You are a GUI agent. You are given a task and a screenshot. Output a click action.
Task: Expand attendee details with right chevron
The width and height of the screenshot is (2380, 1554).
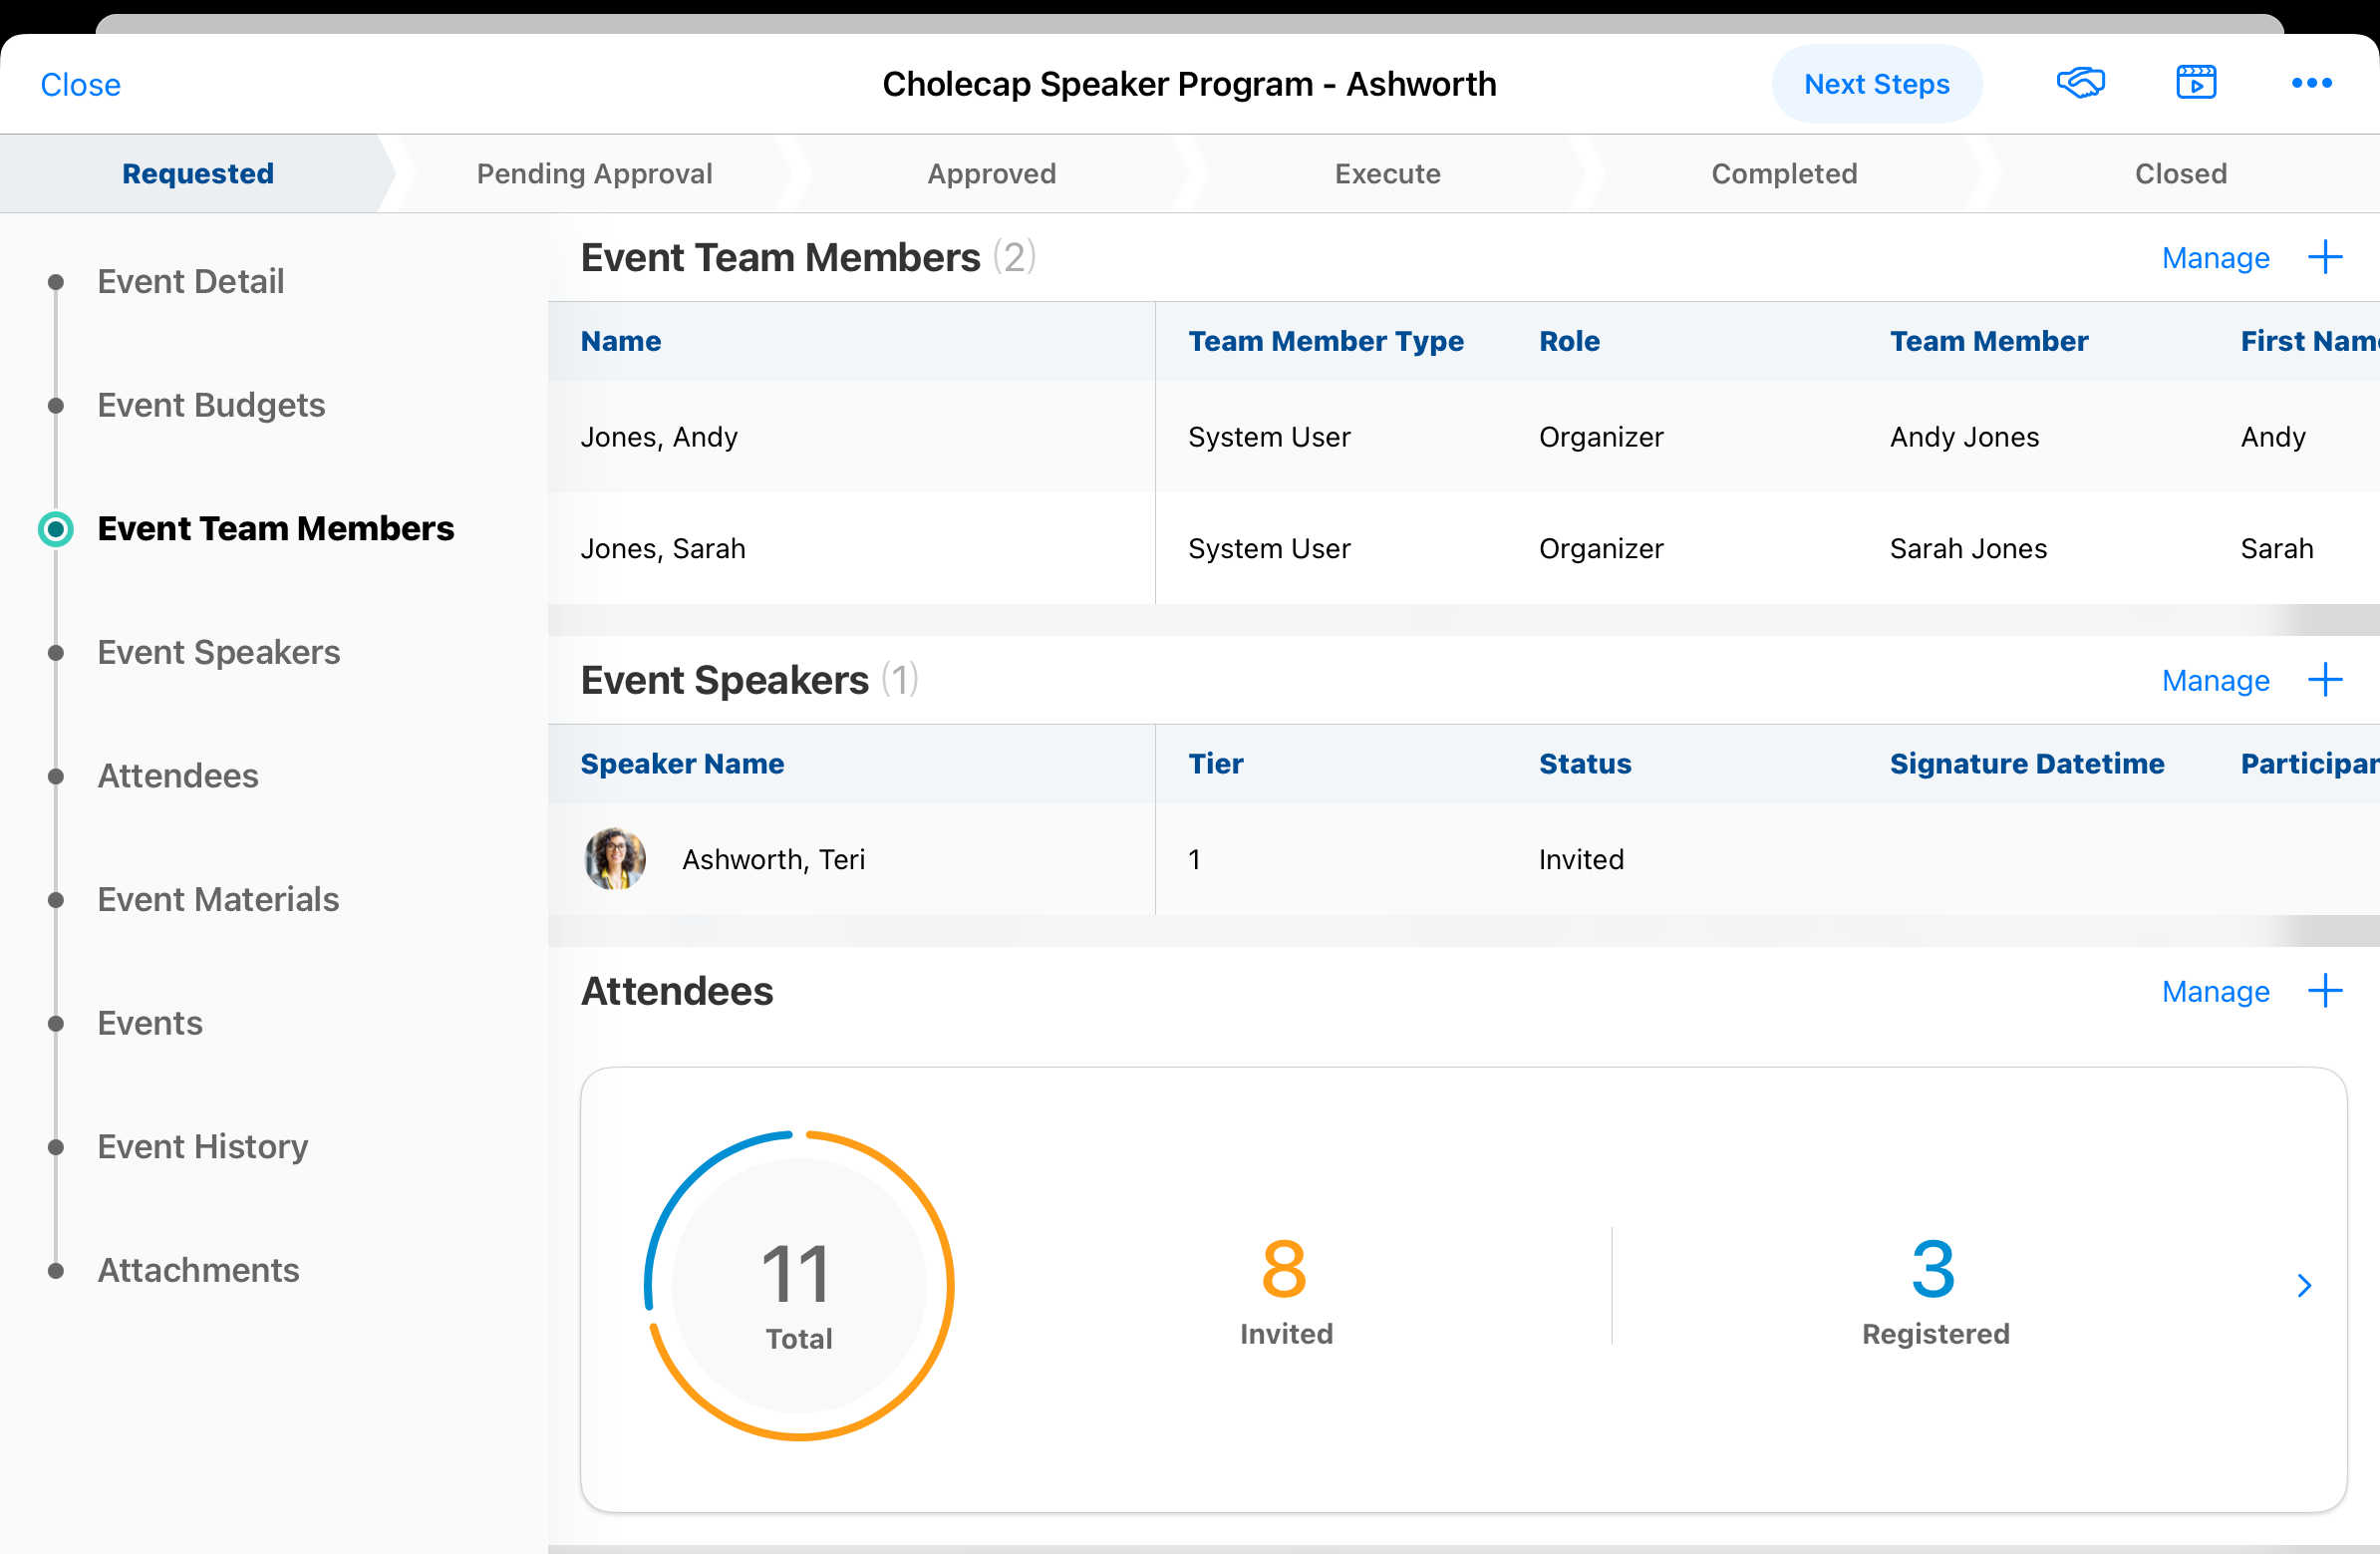2304,1285
